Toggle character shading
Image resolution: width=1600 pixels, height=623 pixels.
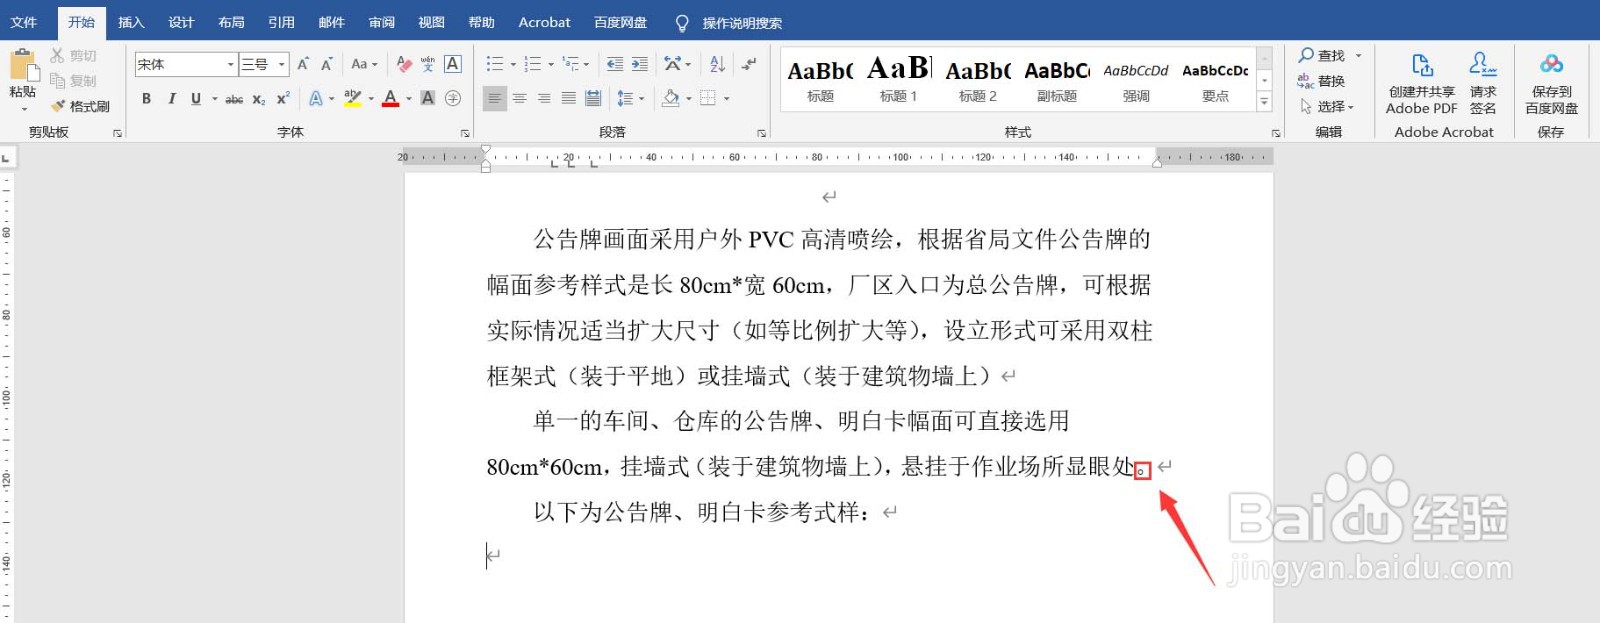tap(428, 98)
